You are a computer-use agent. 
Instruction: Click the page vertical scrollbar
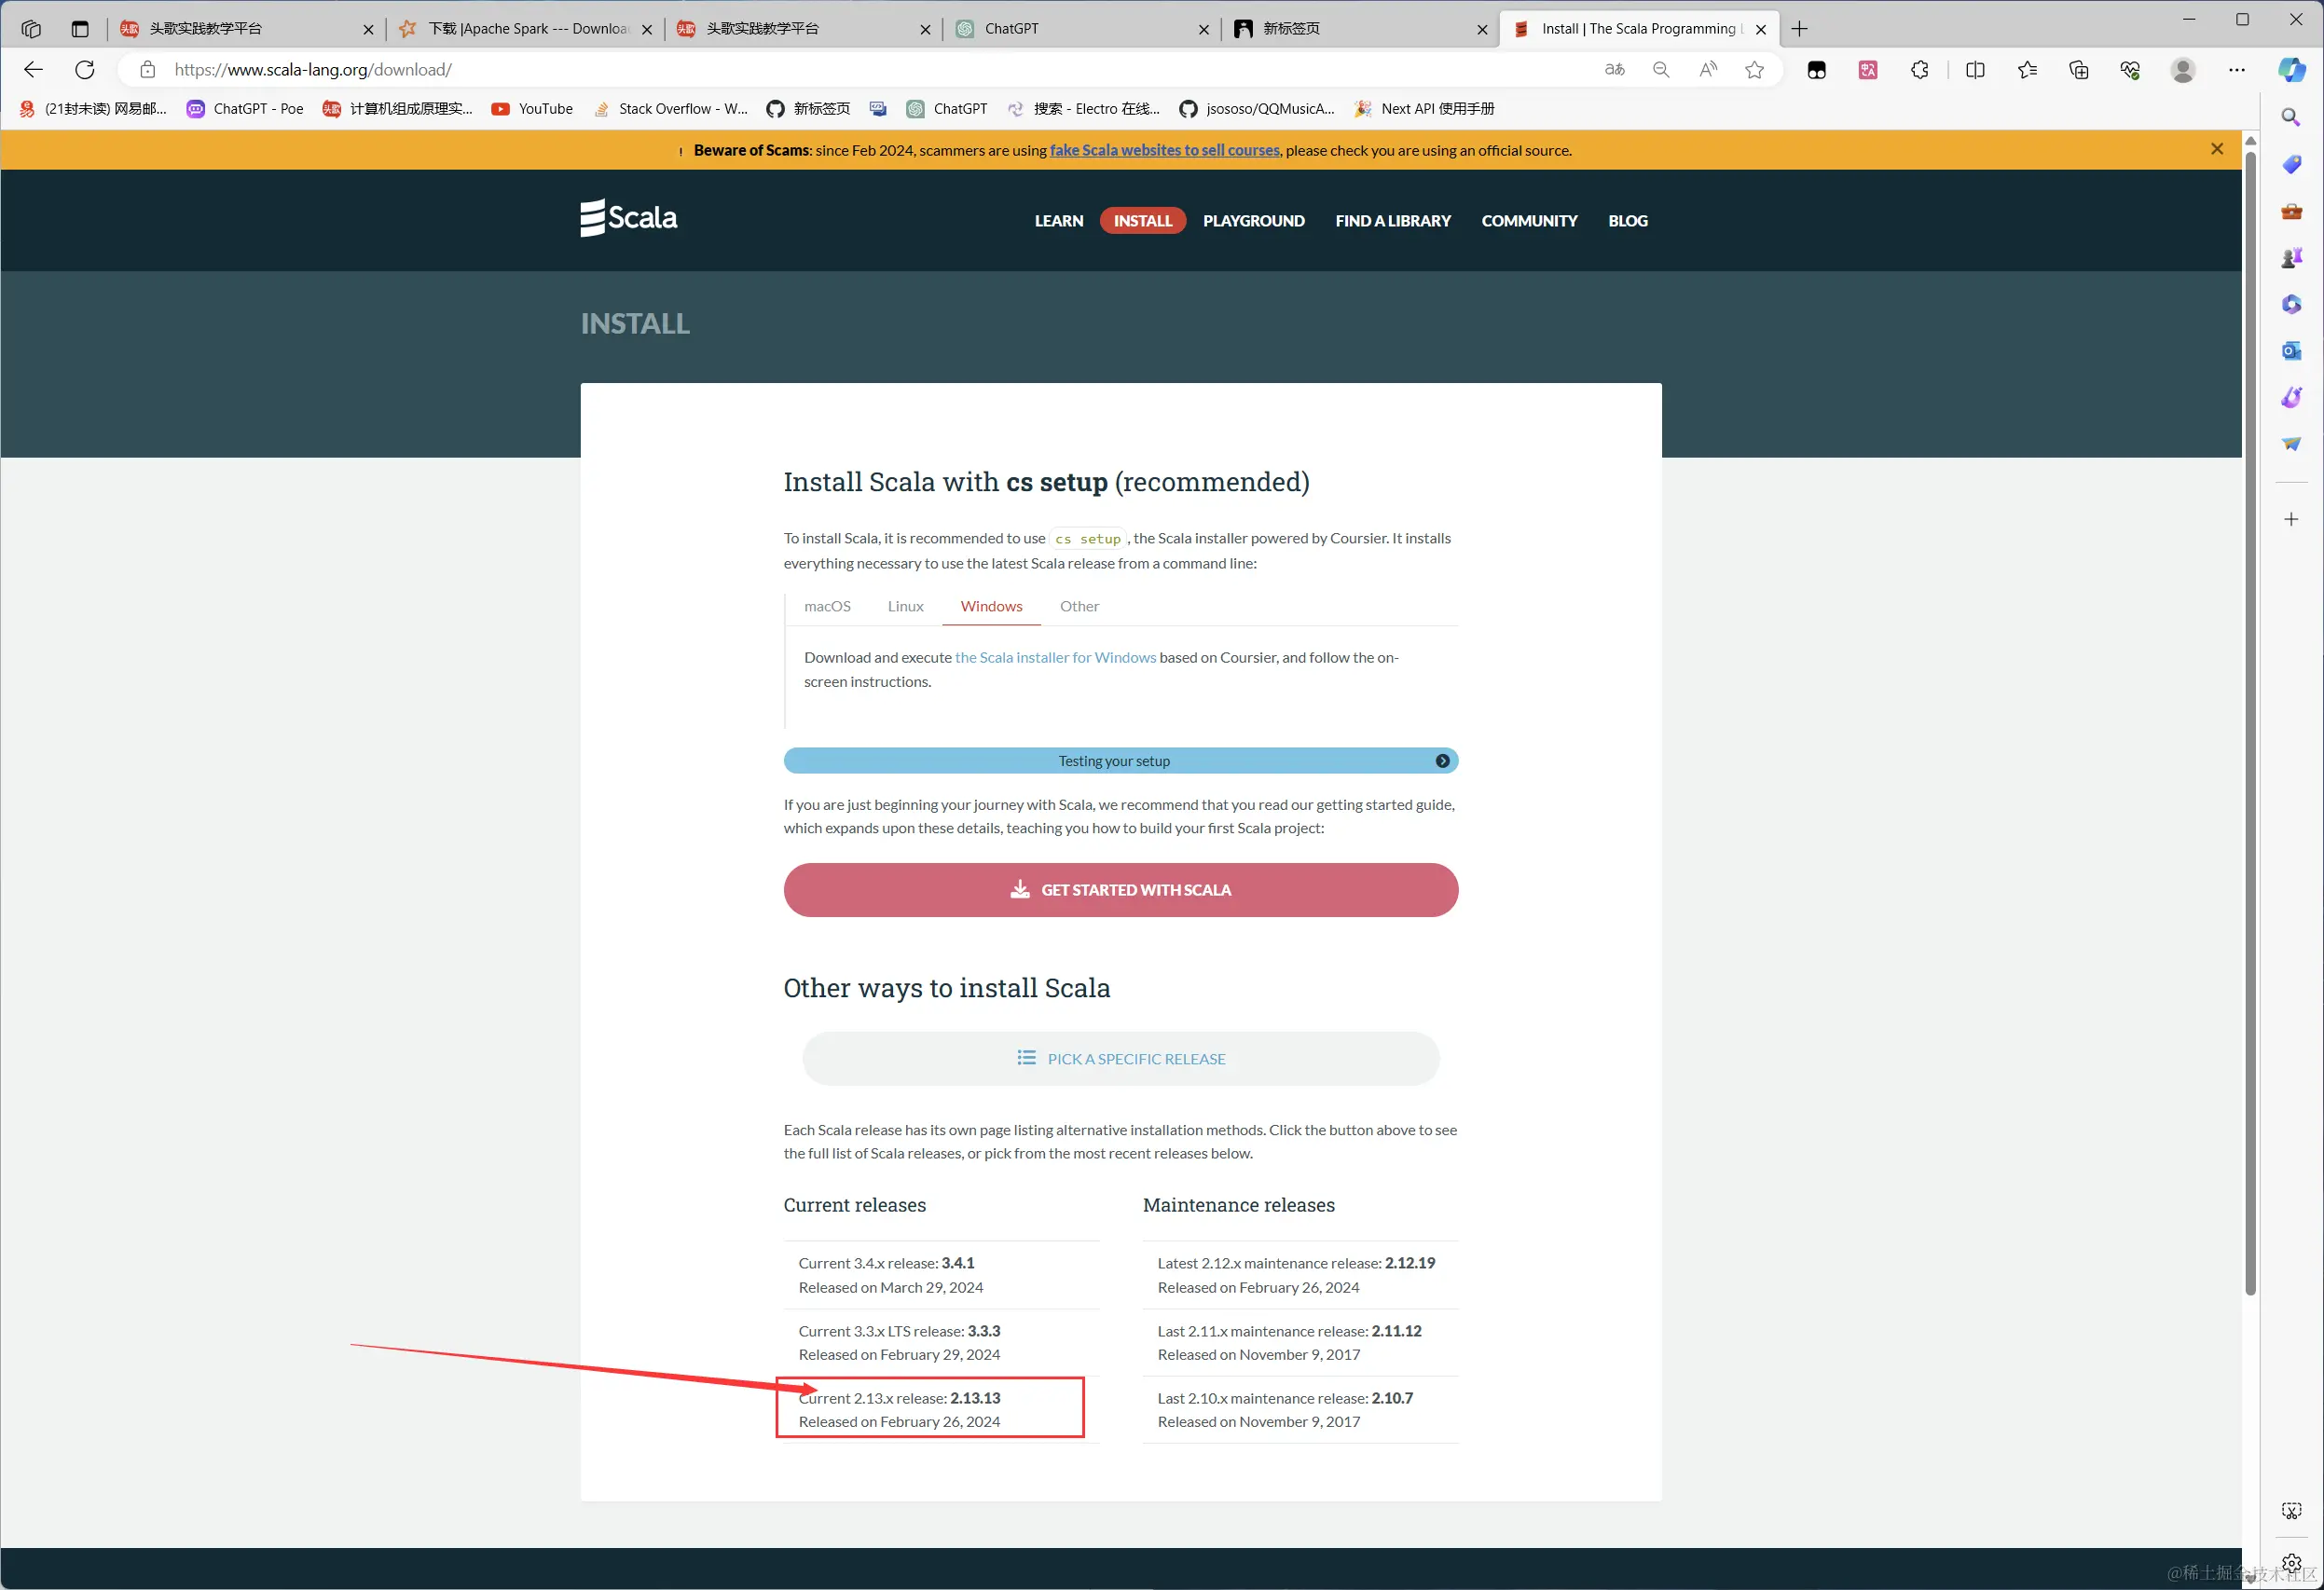2250,720
